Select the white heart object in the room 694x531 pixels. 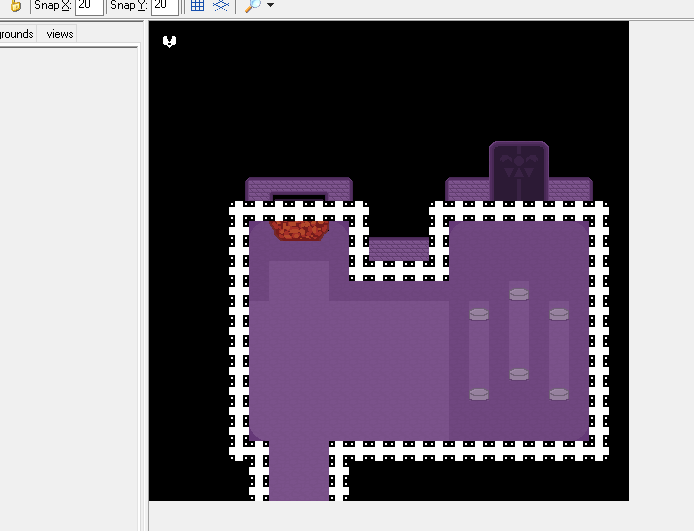[170, 41]
